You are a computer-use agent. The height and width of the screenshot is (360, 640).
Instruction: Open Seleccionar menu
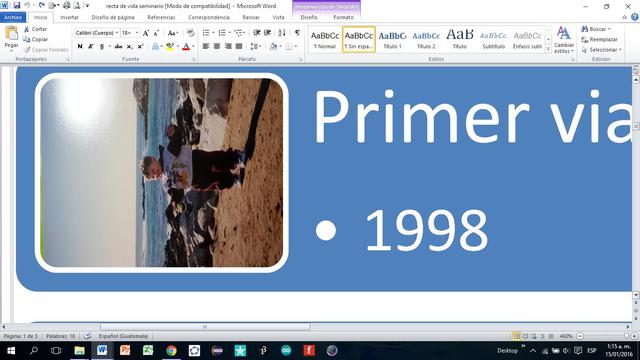click(601, 49)
